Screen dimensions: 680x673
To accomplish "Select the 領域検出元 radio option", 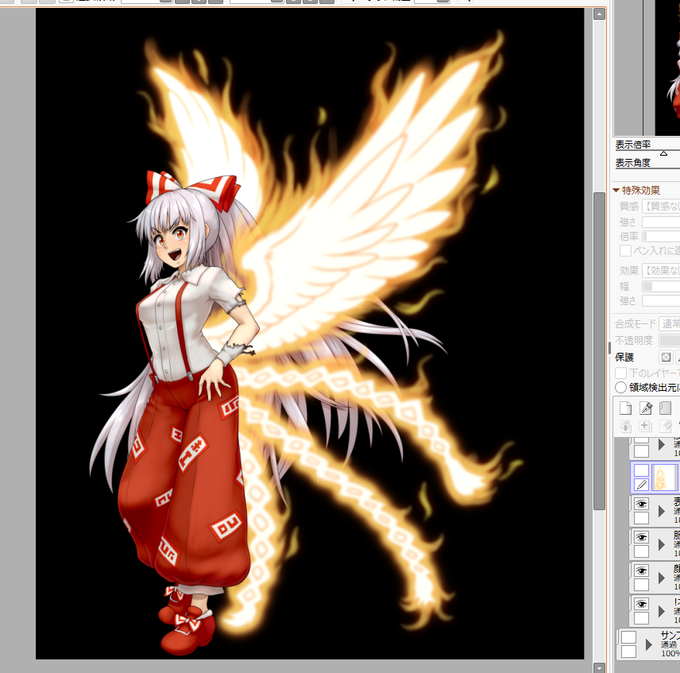I will pos(621,387).
